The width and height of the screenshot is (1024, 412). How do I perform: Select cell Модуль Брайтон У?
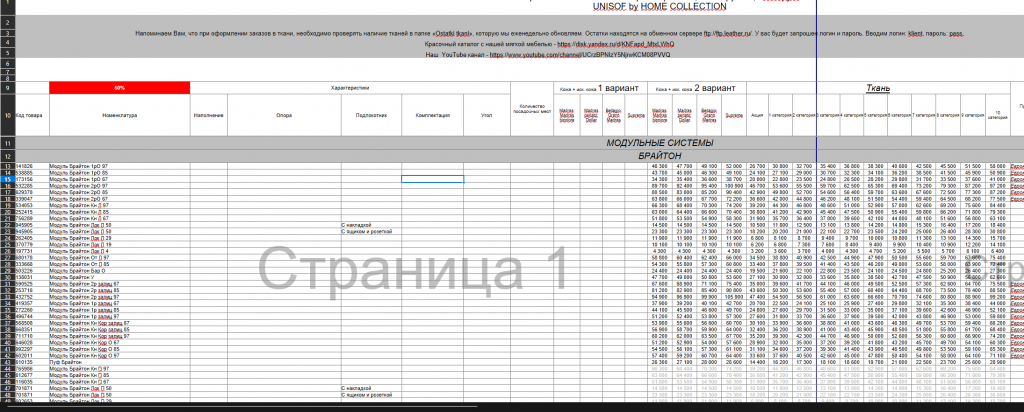click(120, 277)
